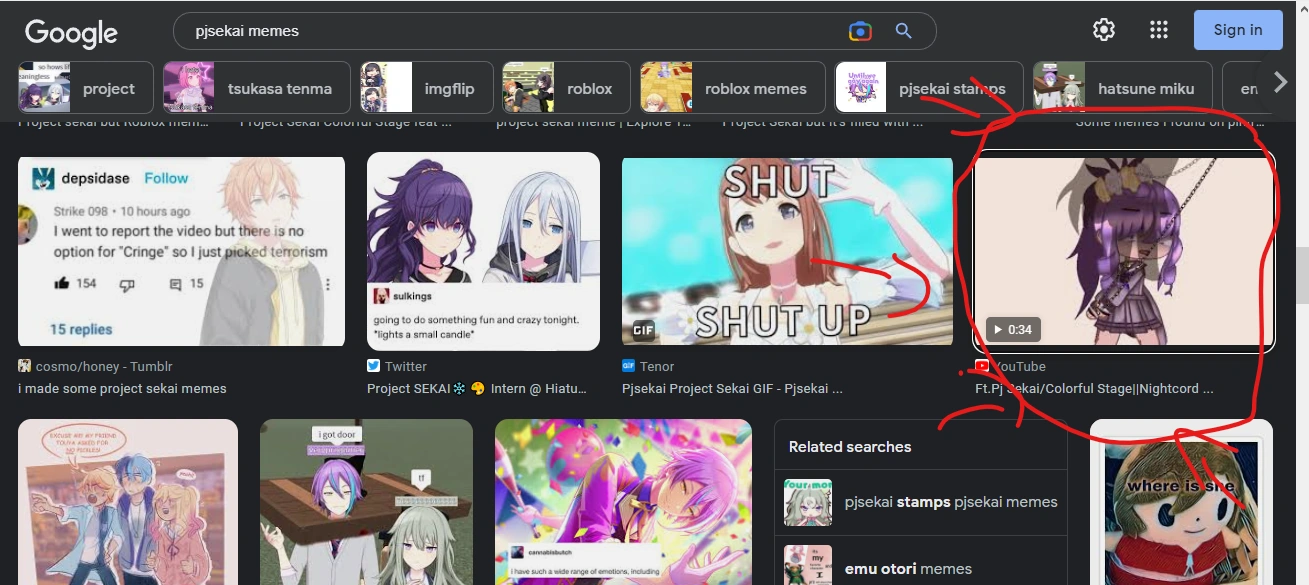Screen dimensions: 1309x585
Task: Select the hatsune miku chip
Action: pyautogui.click(x=1122, y=88)
